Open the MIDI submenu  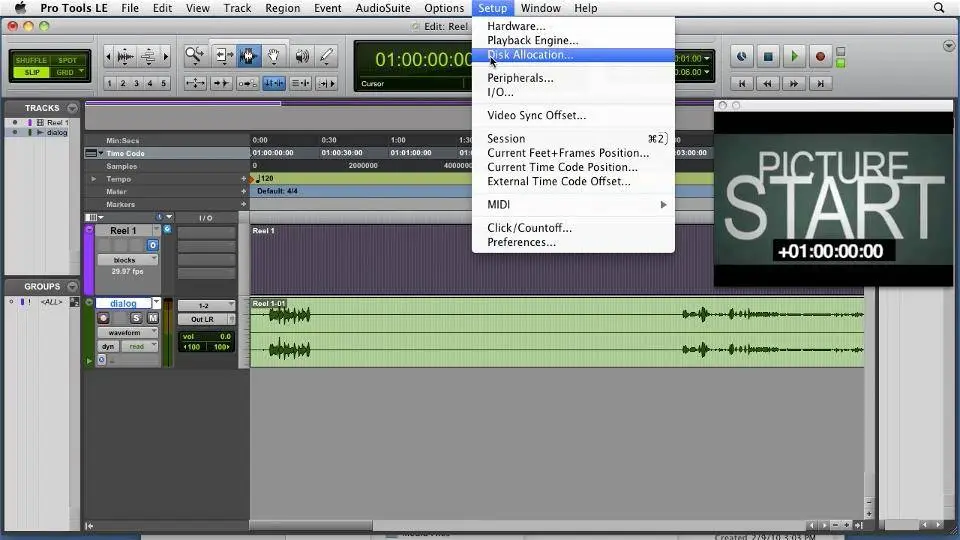pyautogui.click(x=573, y=204)
